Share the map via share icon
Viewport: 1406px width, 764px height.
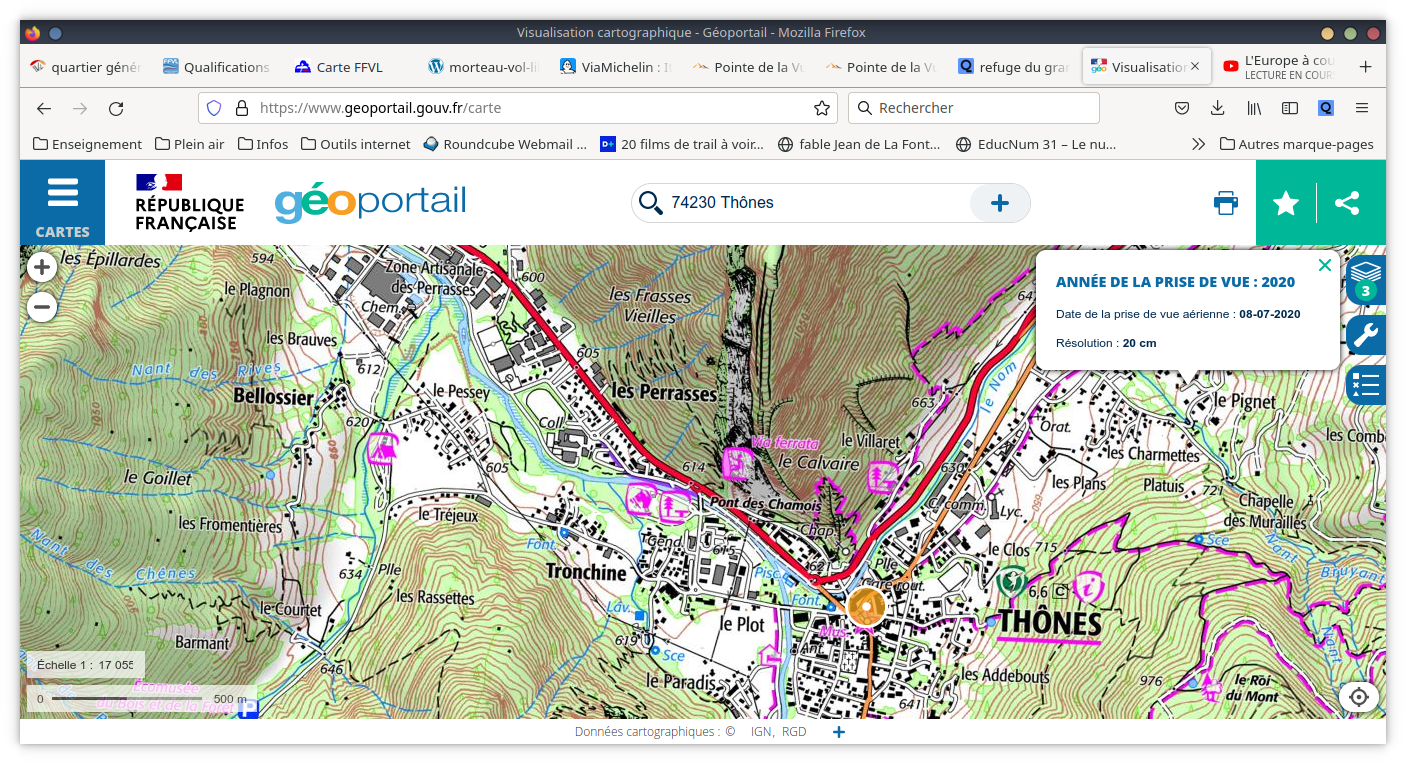coord(1347,203)
